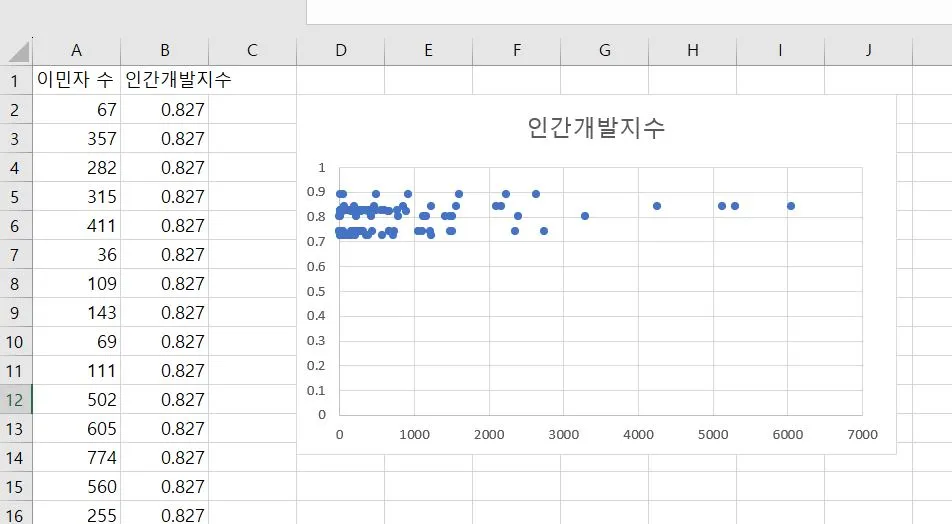Select column F header

(x=517, y=50)
